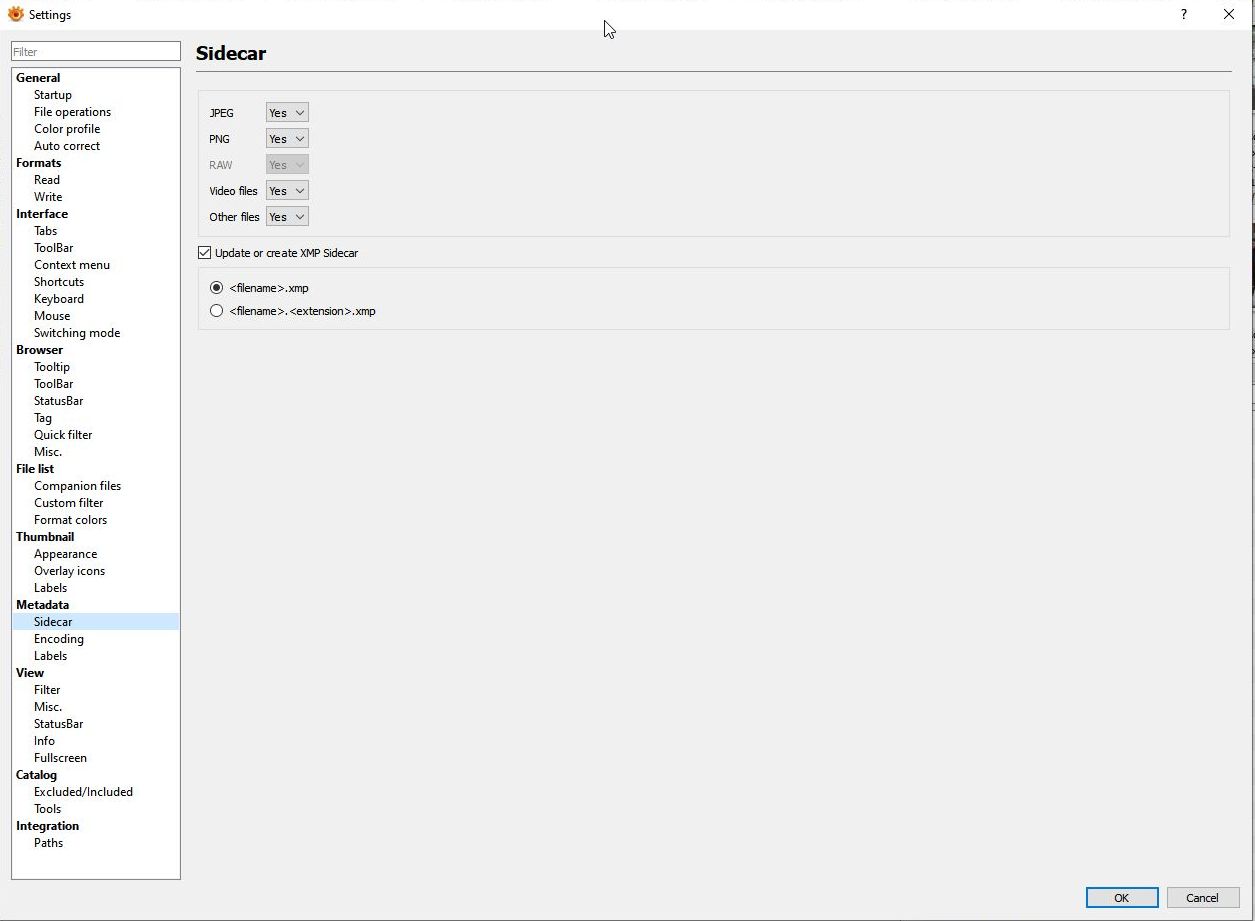Image resolution: width=1255 pixels, height=921 pixels.
Task: Click the help question mark button
Action: click(x=1184, y=14)
